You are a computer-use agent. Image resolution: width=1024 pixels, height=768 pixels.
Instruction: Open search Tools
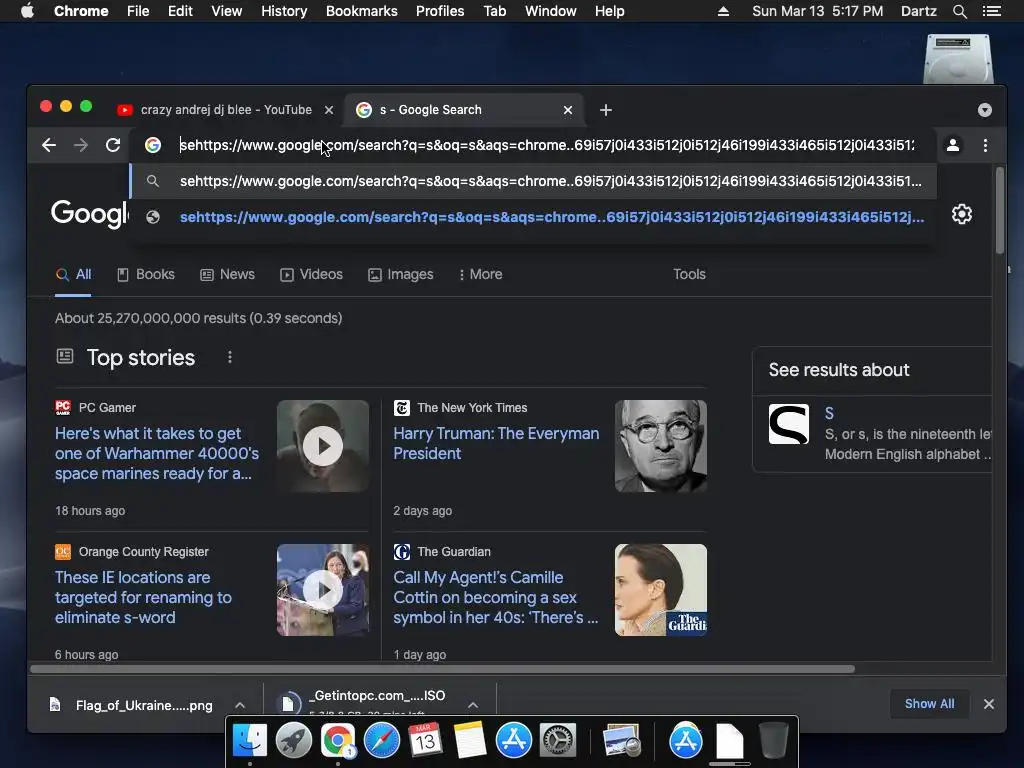tap(689, 274)
